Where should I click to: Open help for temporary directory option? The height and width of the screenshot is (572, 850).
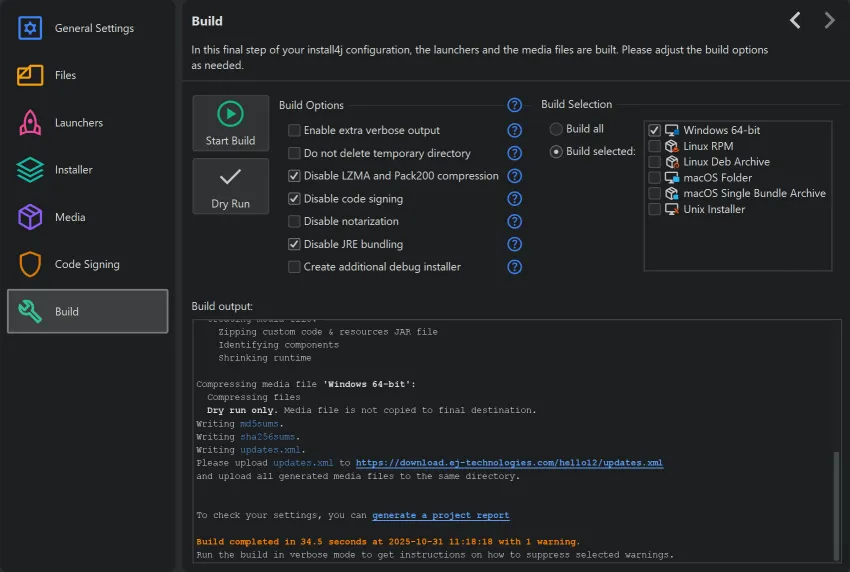point(514,153)
